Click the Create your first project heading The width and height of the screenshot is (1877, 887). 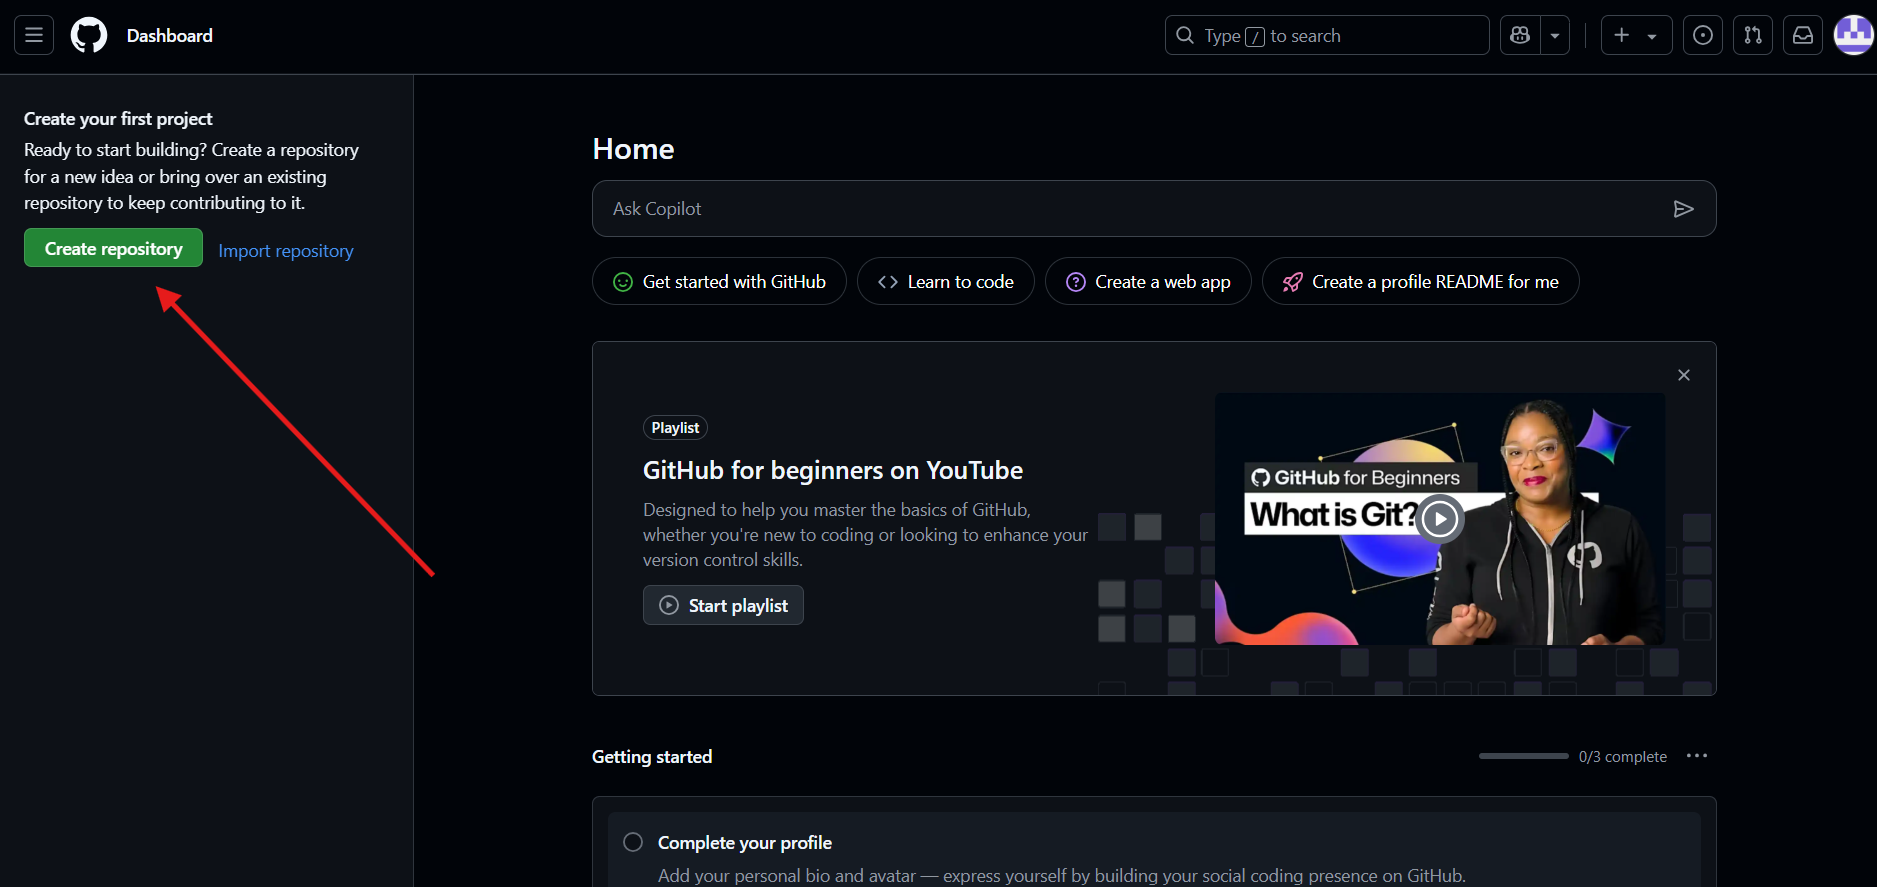118,118
